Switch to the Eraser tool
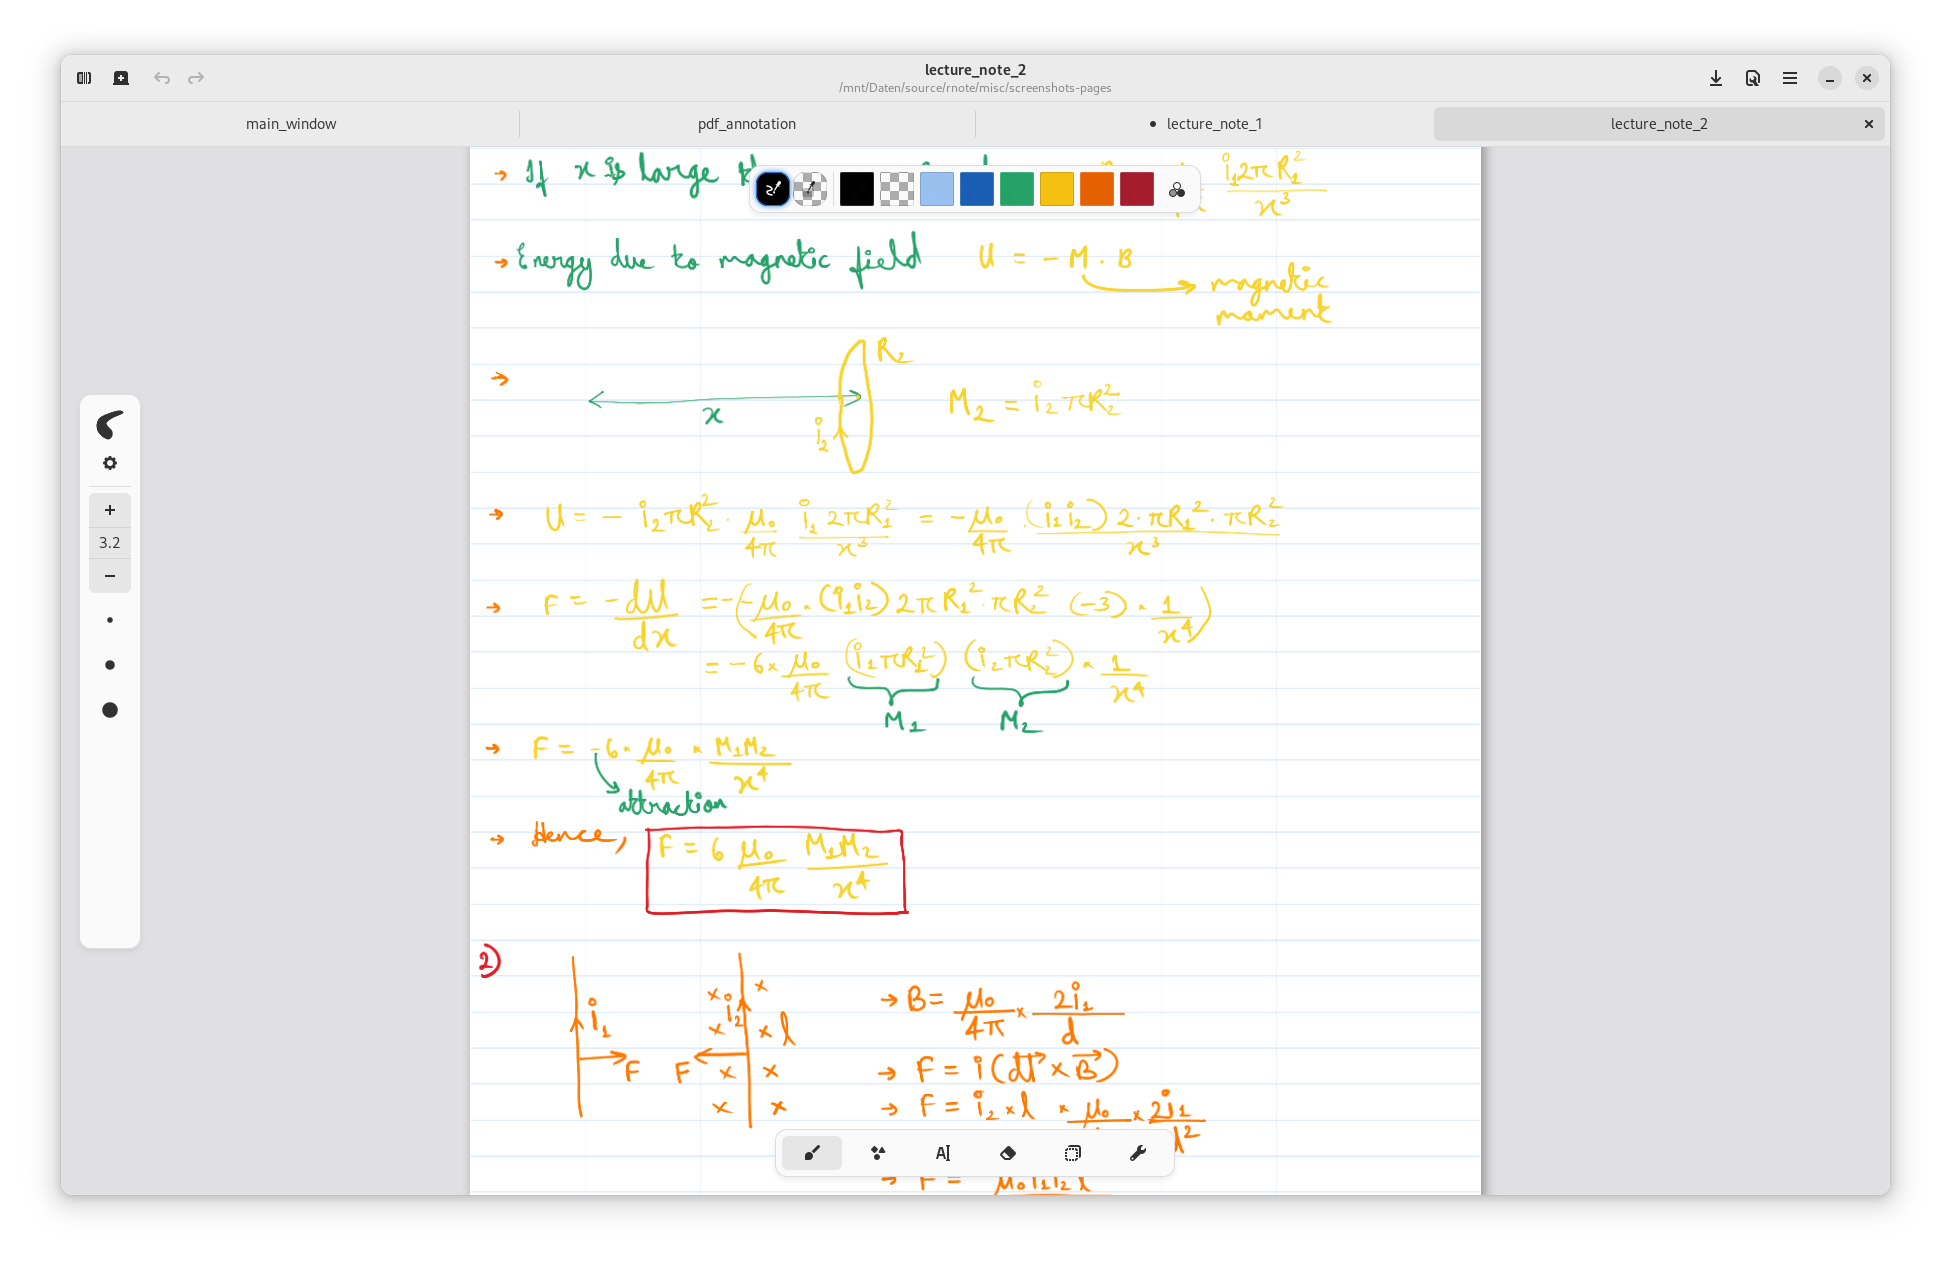 [1007, 1153]
